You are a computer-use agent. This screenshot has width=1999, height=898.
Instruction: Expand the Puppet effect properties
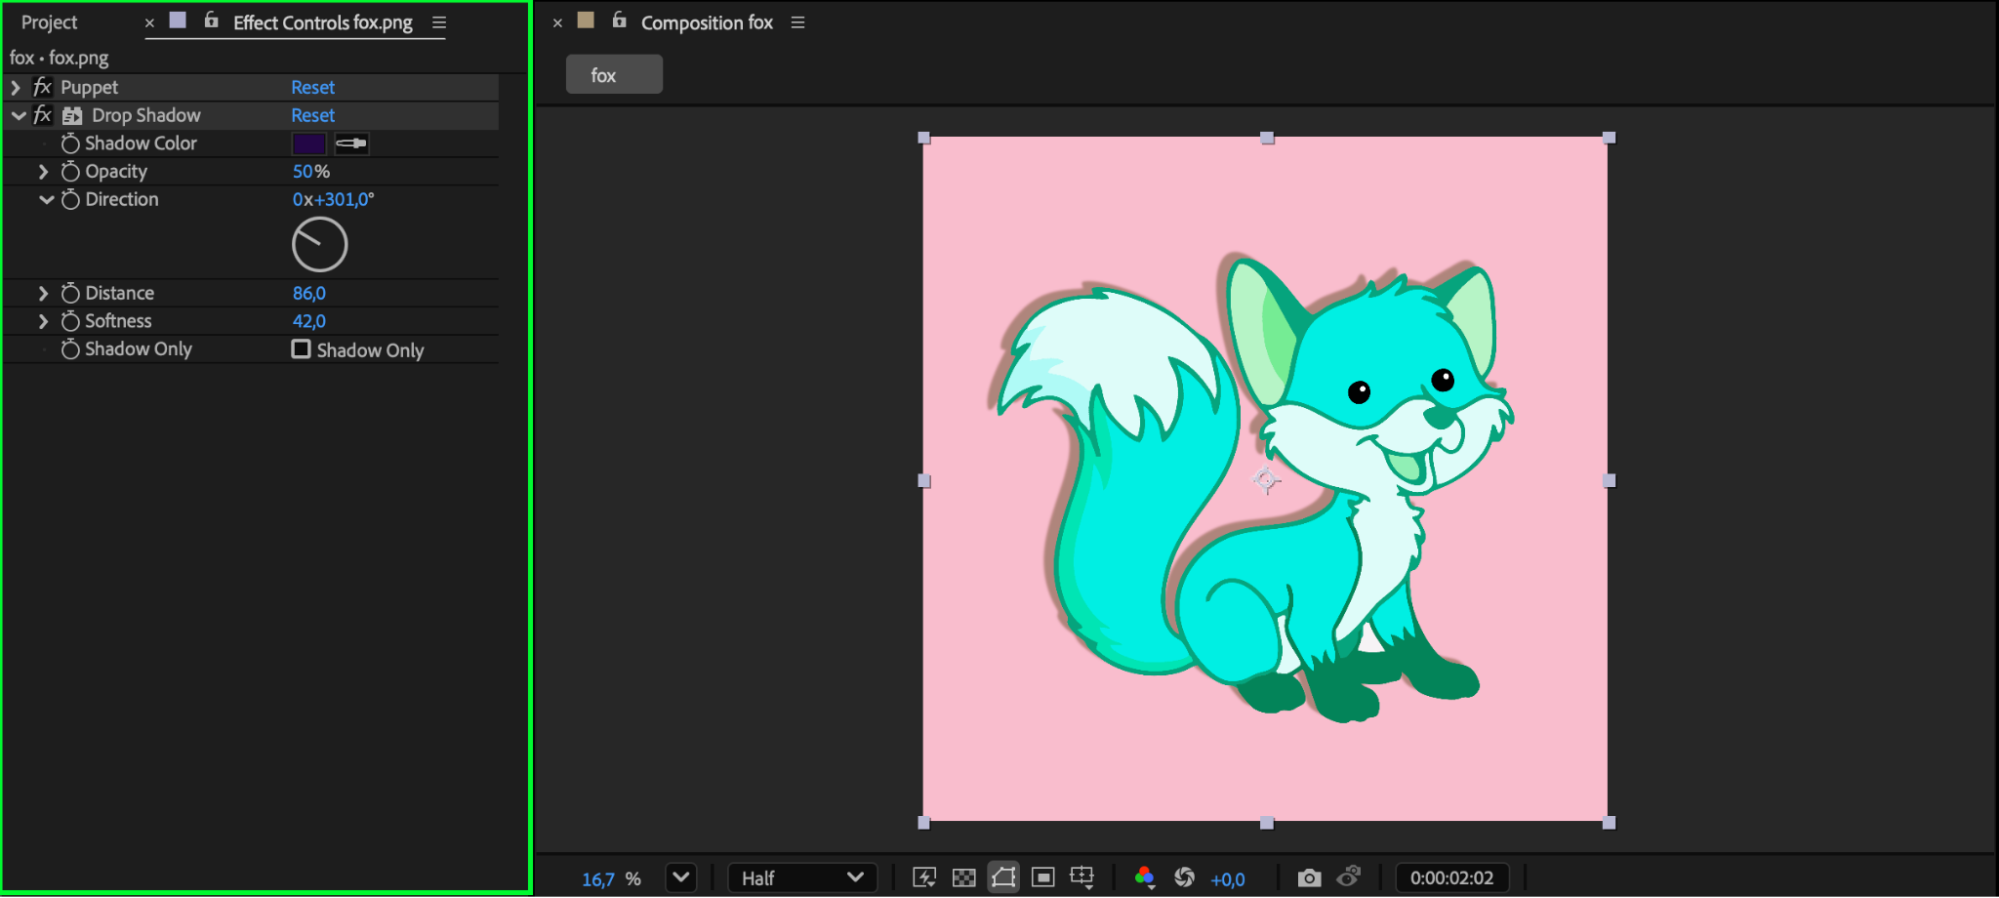16,88
